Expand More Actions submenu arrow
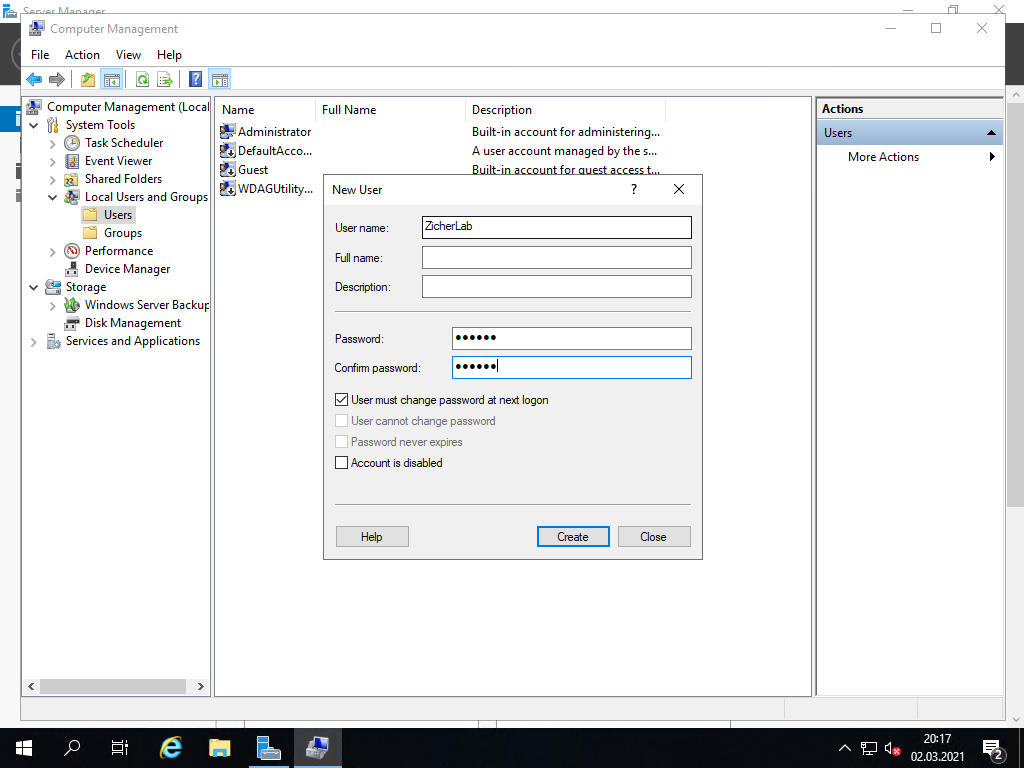The height and width of the screenshot is (768, 1024). (x=991, y=157)
